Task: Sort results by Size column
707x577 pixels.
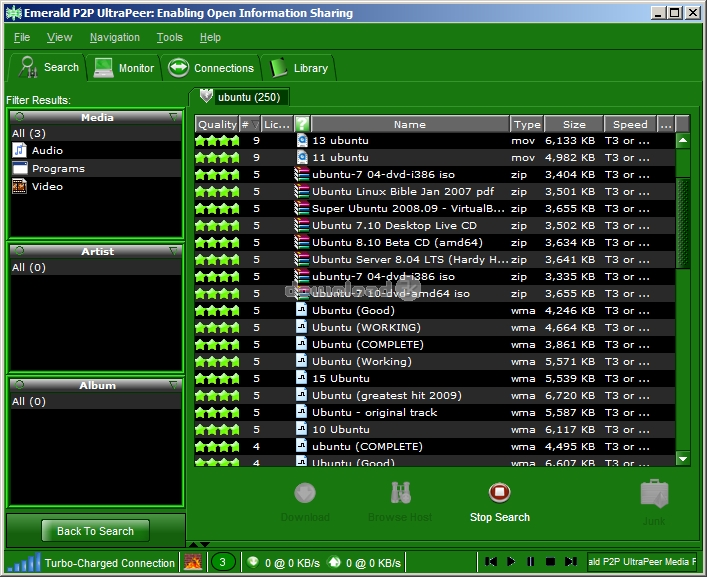Action: pos(574,124)
